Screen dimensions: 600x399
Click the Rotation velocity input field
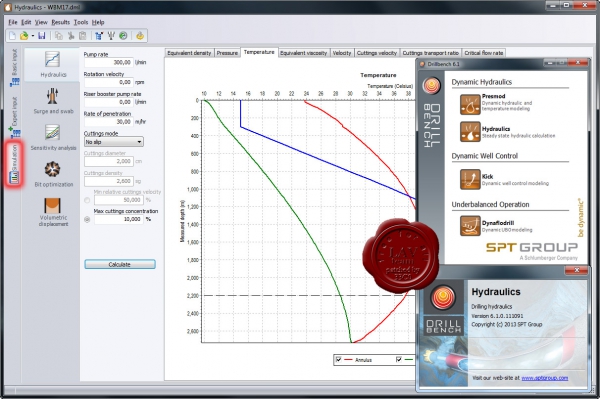point(109,82)
